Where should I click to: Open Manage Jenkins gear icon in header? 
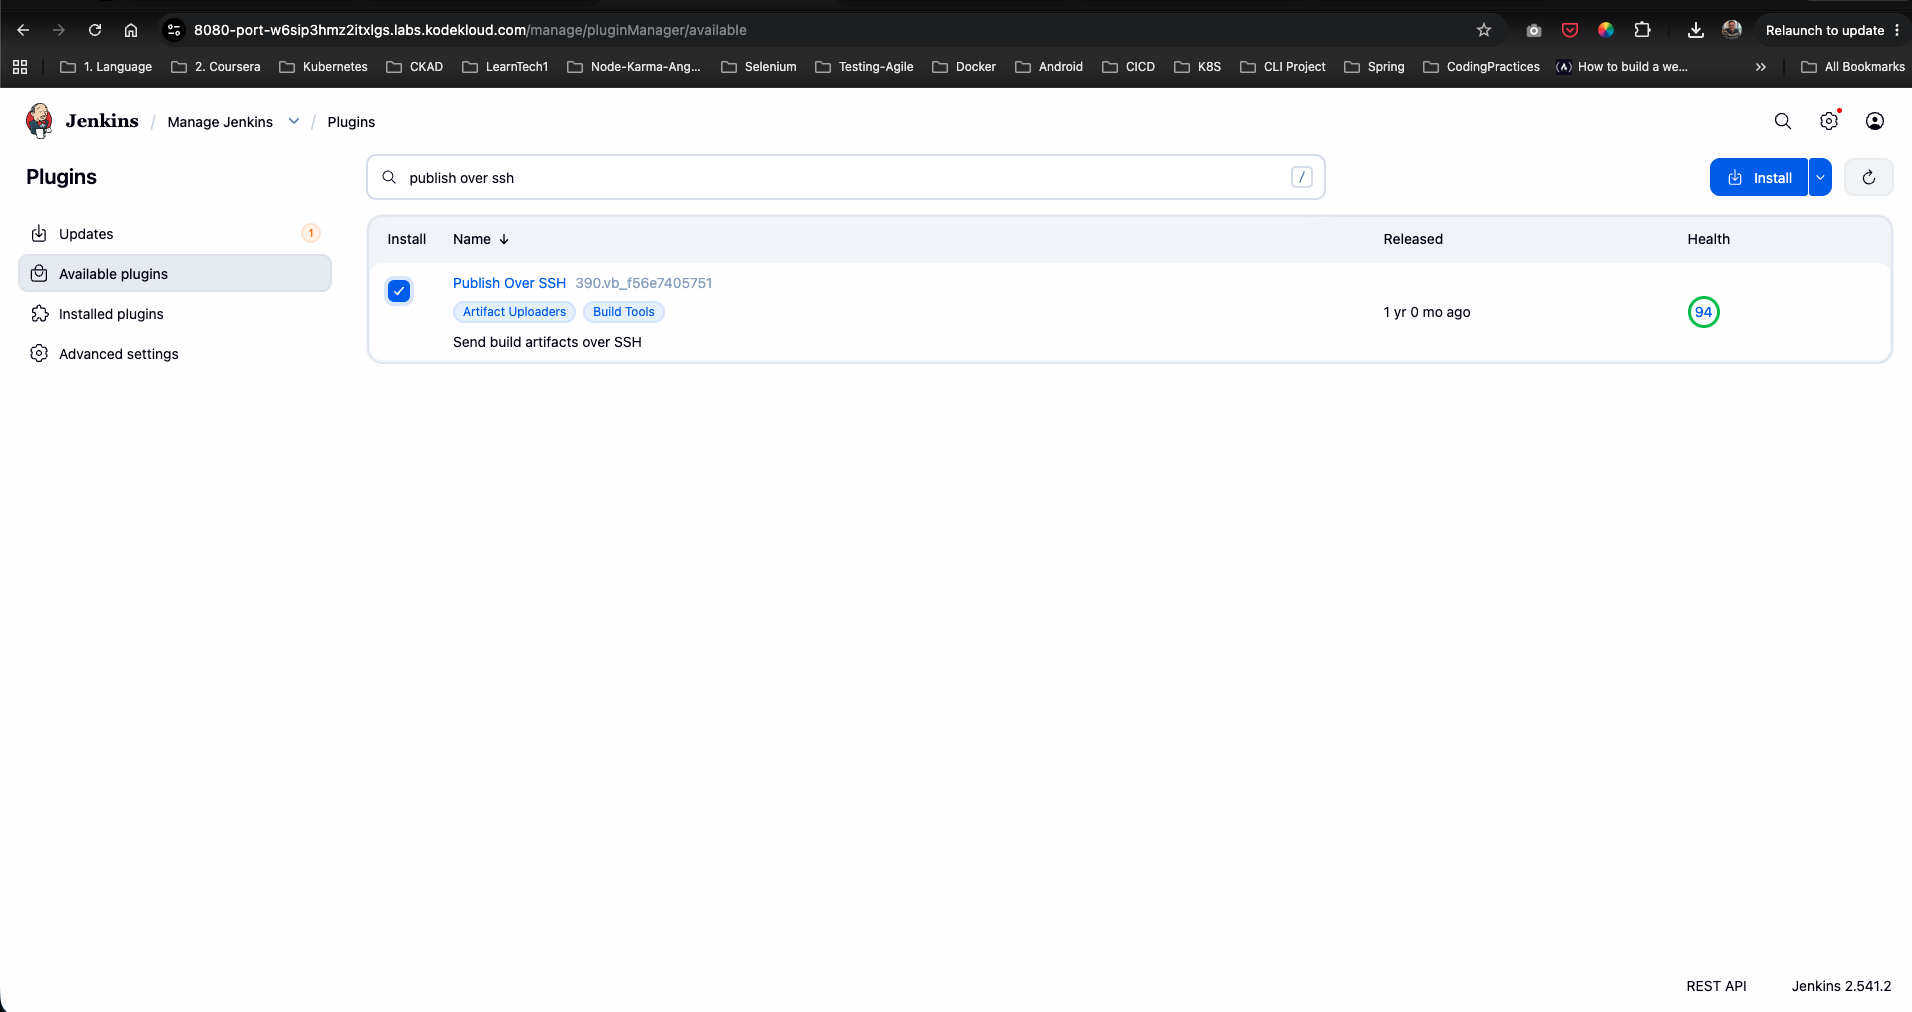1828,121
